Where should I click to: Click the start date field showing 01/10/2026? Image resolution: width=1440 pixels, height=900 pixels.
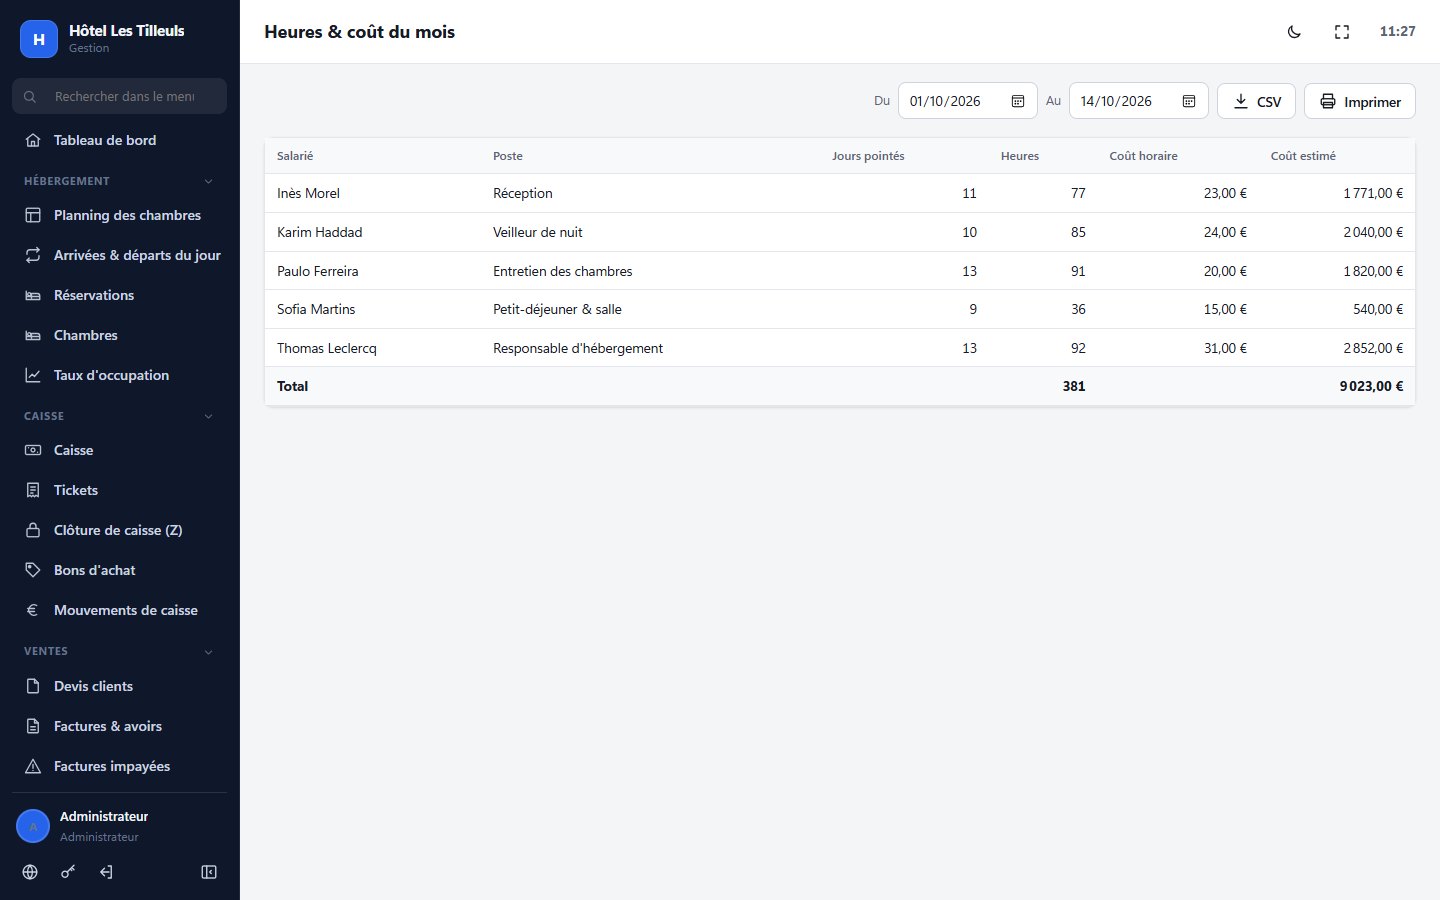pyautogui.click(x=968, y=101)
